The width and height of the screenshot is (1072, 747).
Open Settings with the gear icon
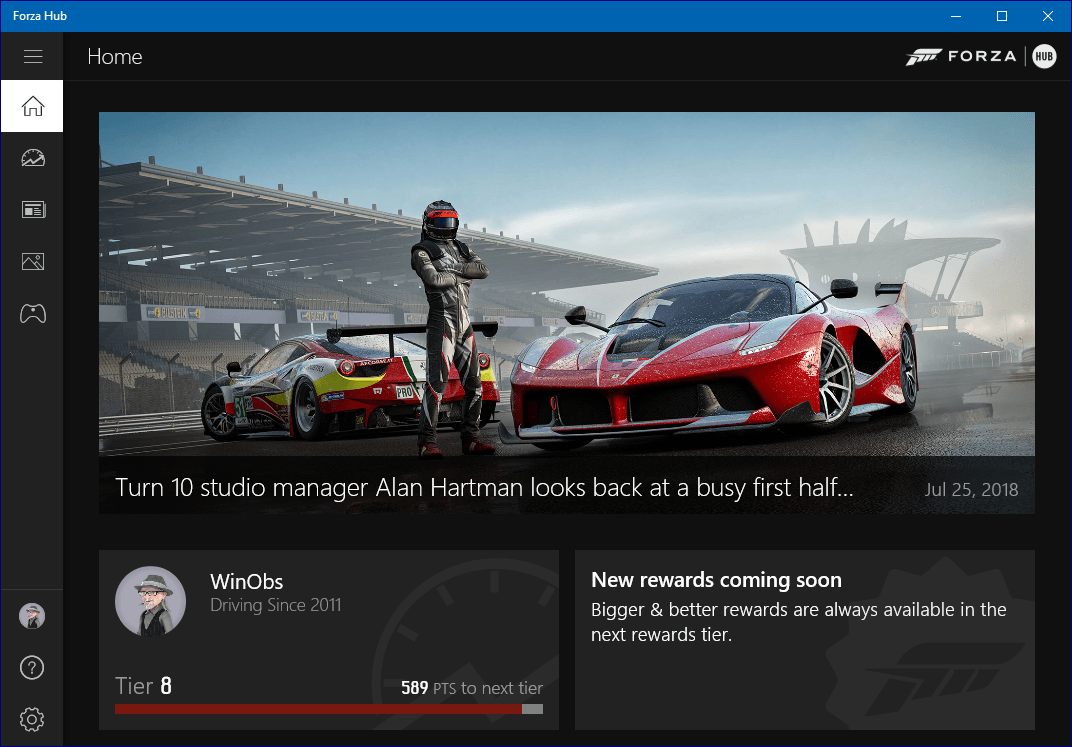pyautogui.click(x=32, y=719)
